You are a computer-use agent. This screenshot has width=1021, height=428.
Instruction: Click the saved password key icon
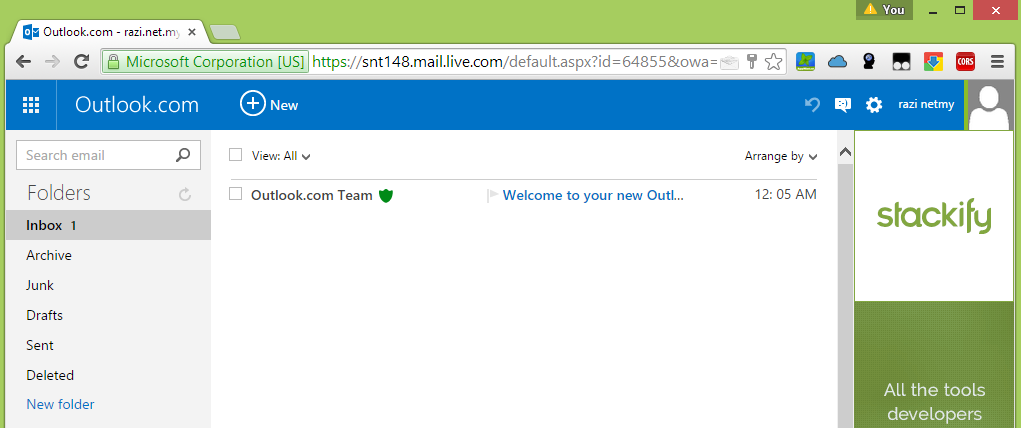point(752,62)
